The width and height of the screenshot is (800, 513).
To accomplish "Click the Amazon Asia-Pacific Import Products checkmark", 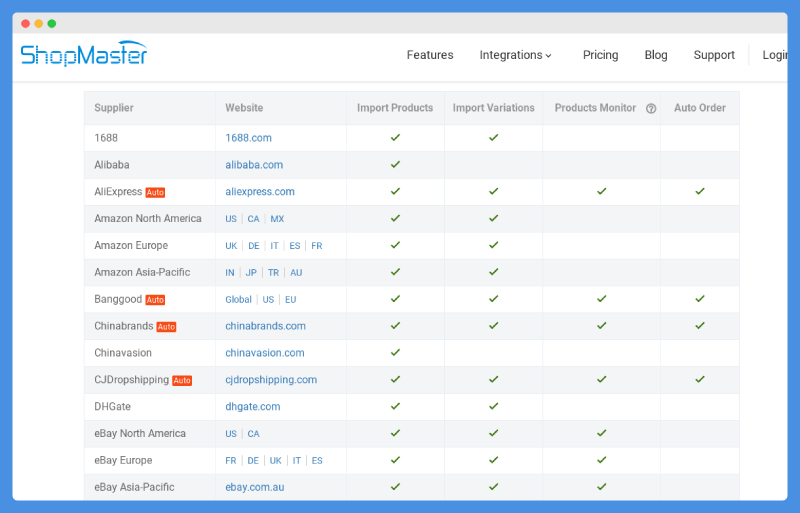I will tap(395, 272).
